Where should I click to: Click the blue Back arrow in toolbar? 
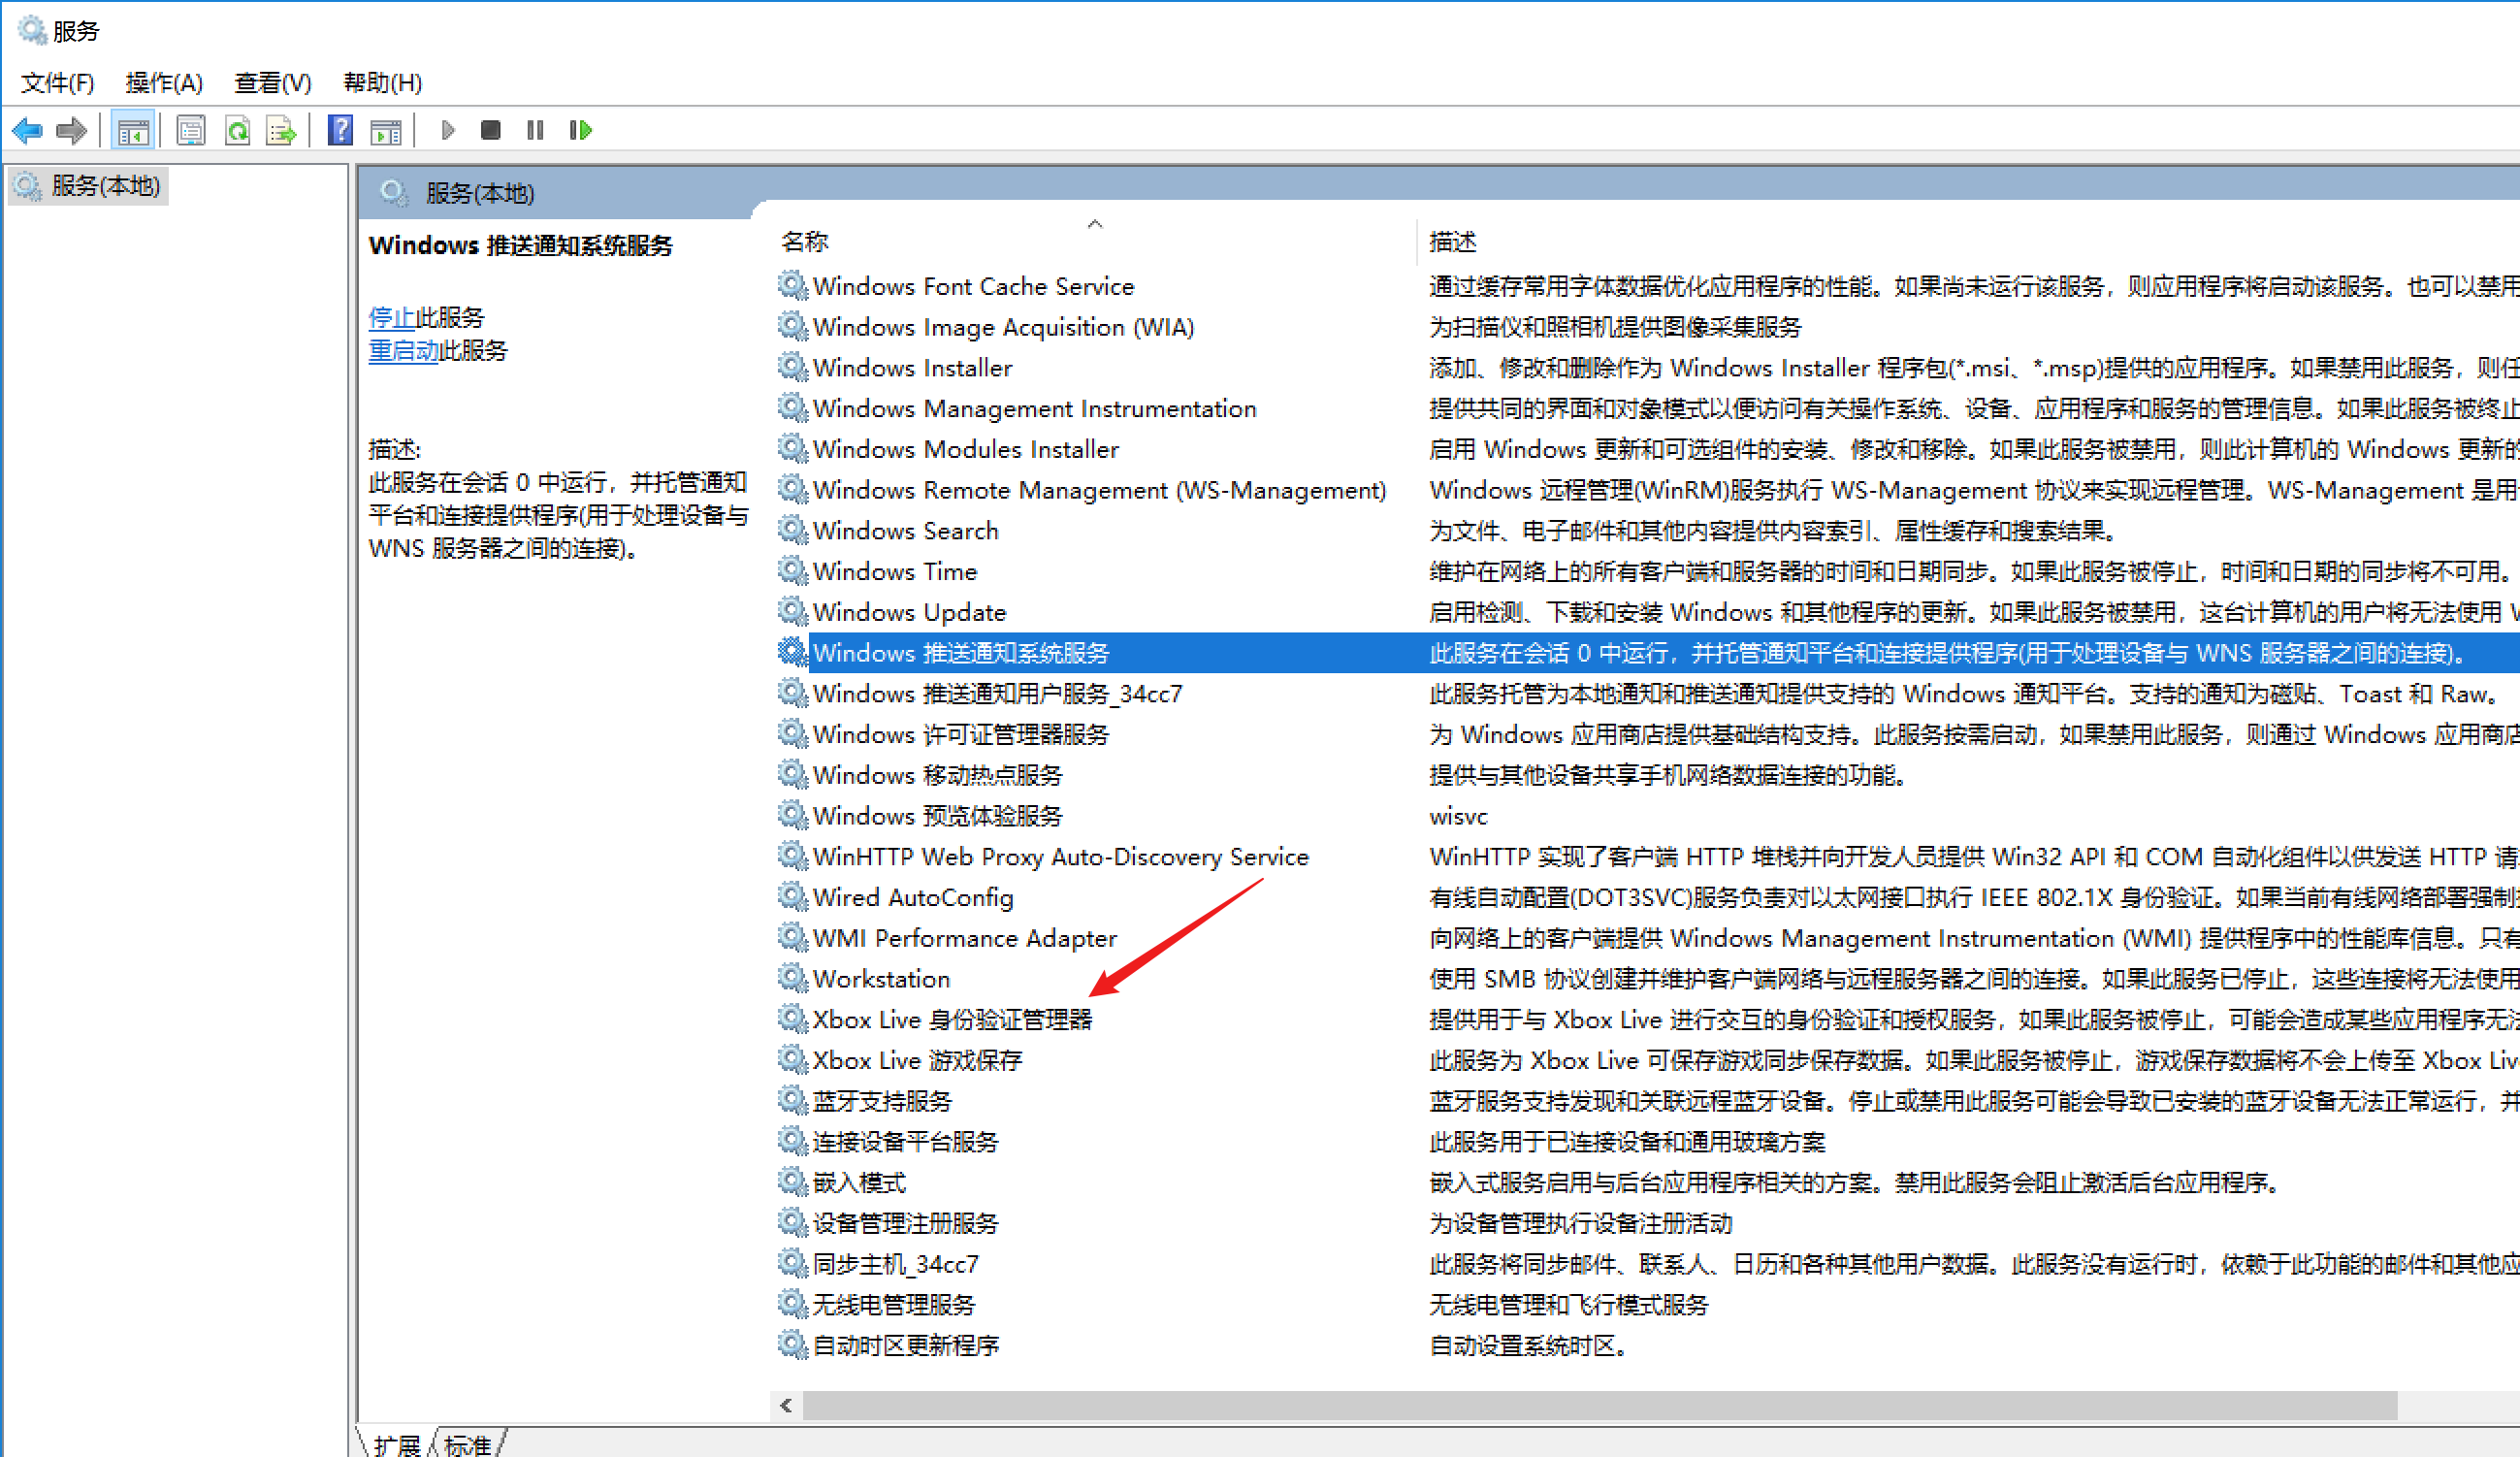(27, 130)
